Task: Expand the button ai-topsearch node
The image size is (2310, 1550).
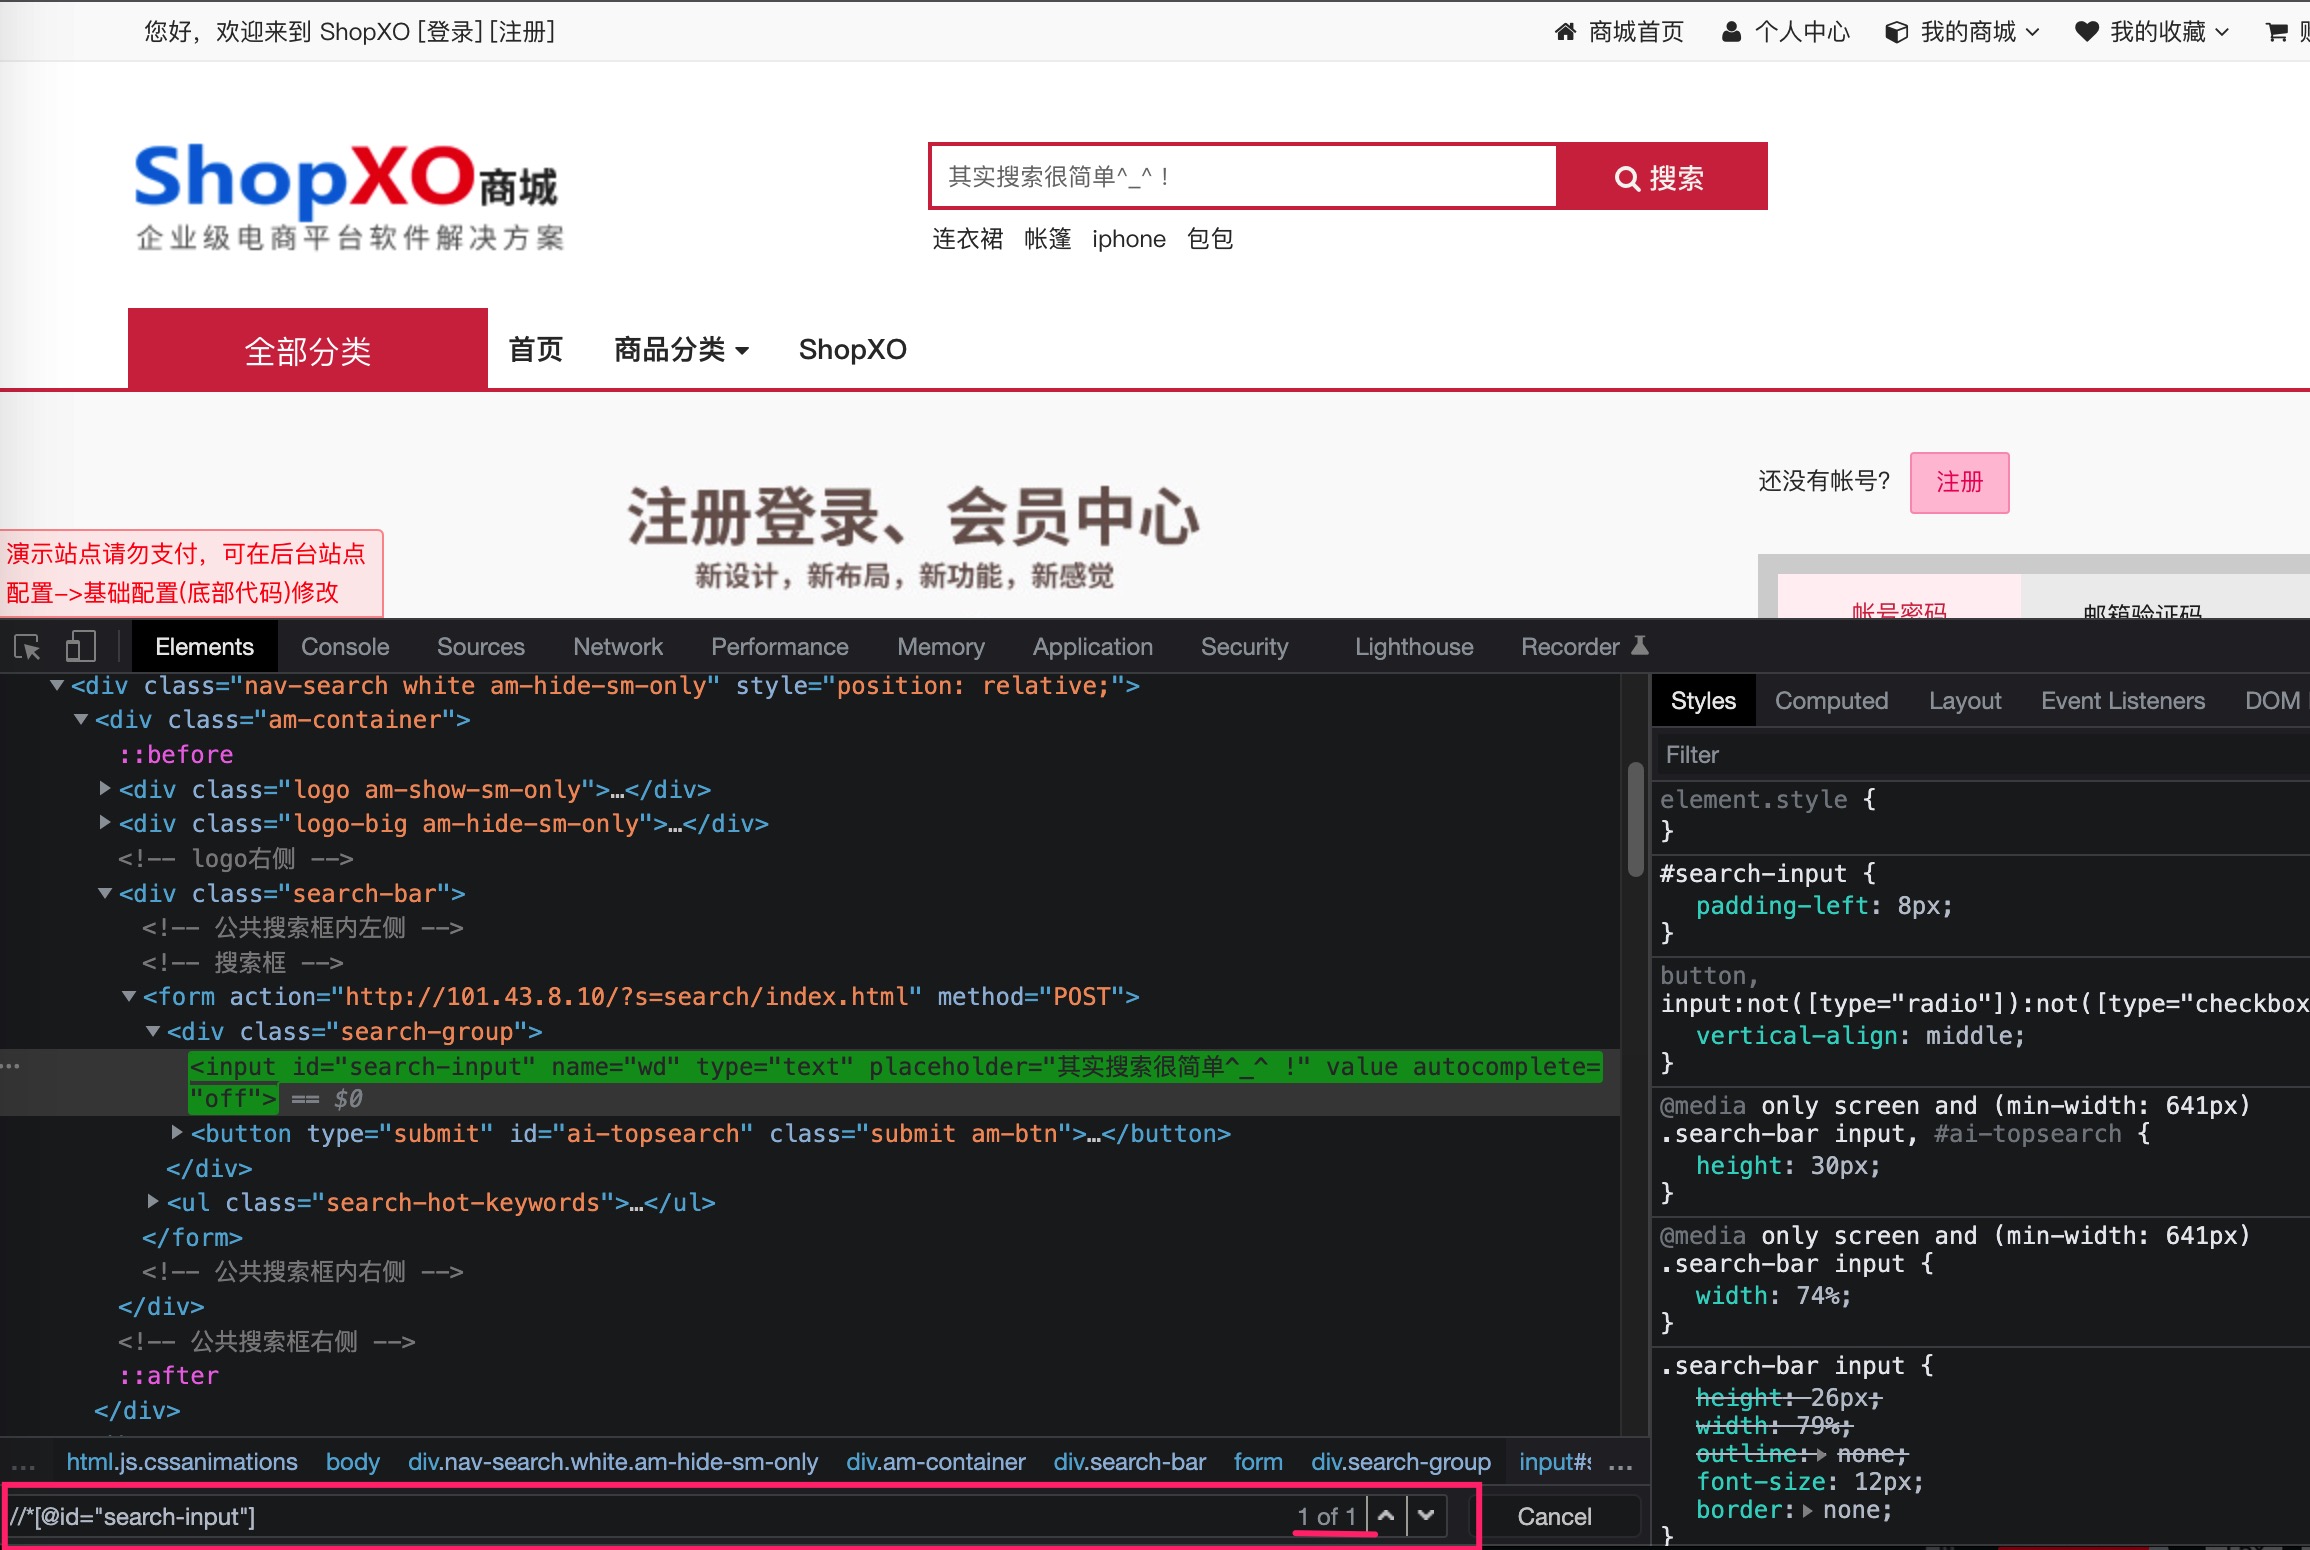Action: 177,1132
